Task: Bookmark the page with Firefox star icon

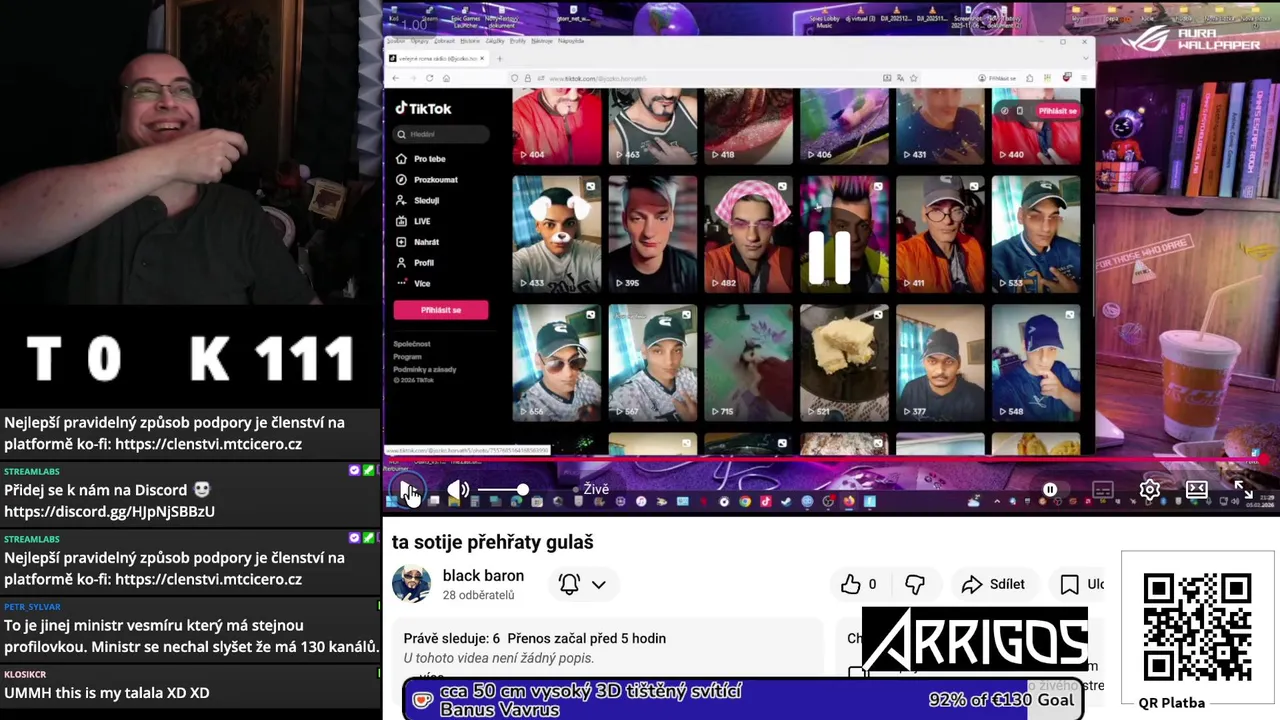Action: (913, 78)
